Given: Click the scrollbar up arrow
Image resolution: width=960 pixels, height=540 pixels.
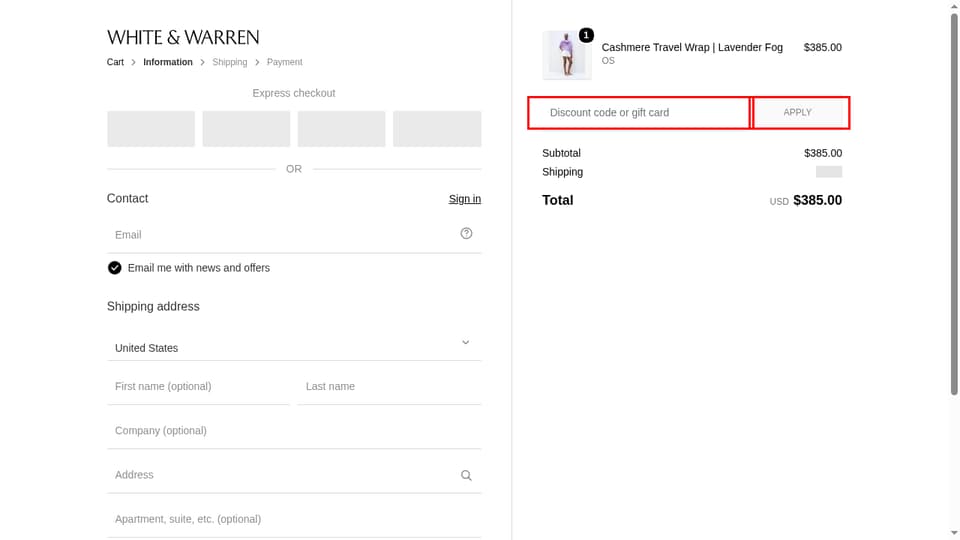Looking at the screenshot, I should pos(954,6).
